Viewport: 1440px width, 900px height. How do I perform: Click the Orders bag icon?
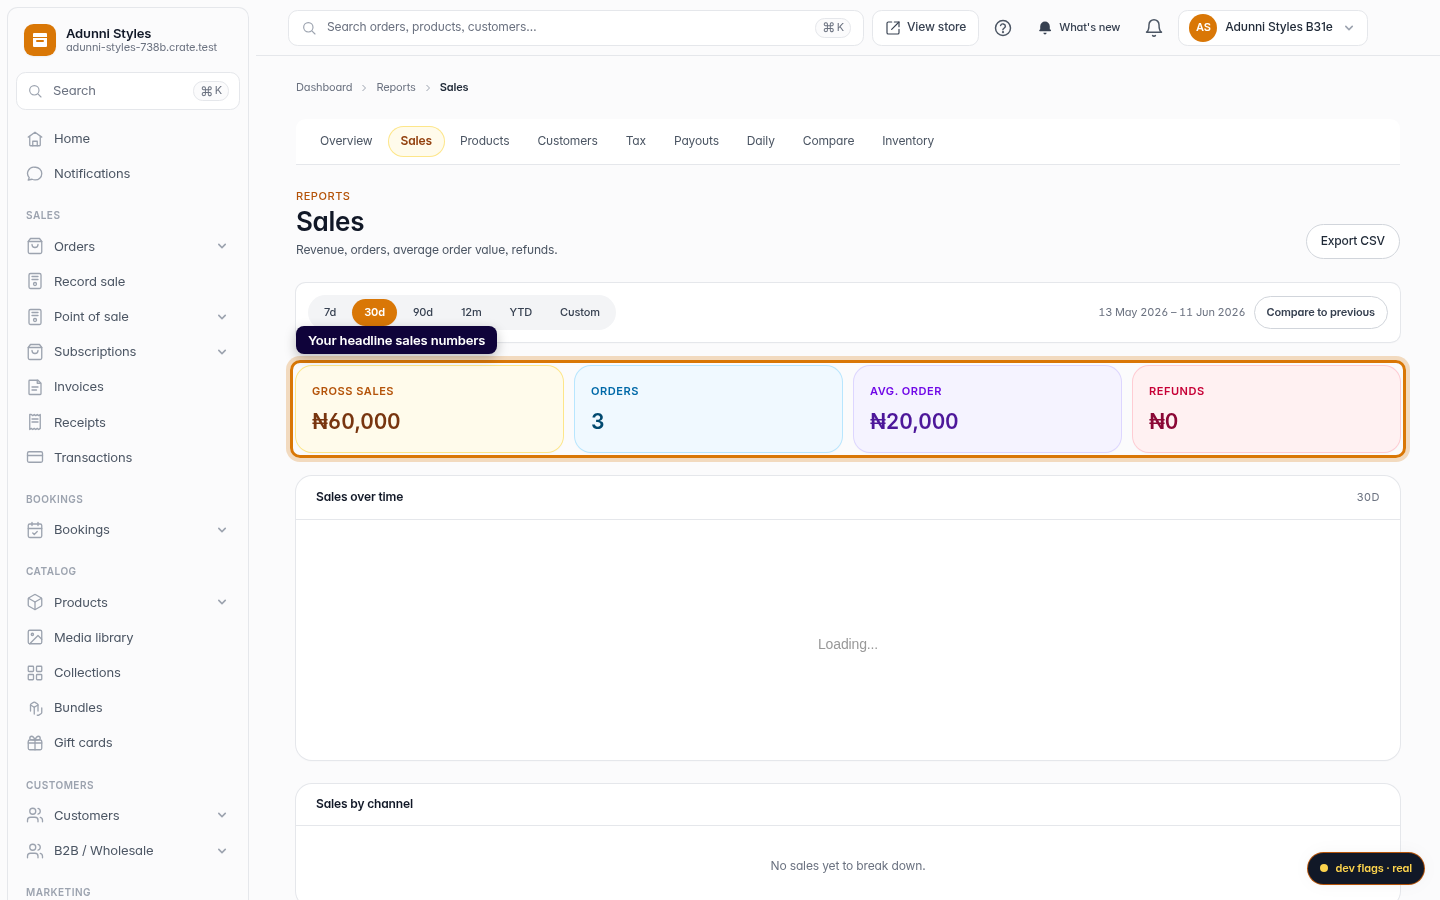pyautogui.click(x=35, y=246)
